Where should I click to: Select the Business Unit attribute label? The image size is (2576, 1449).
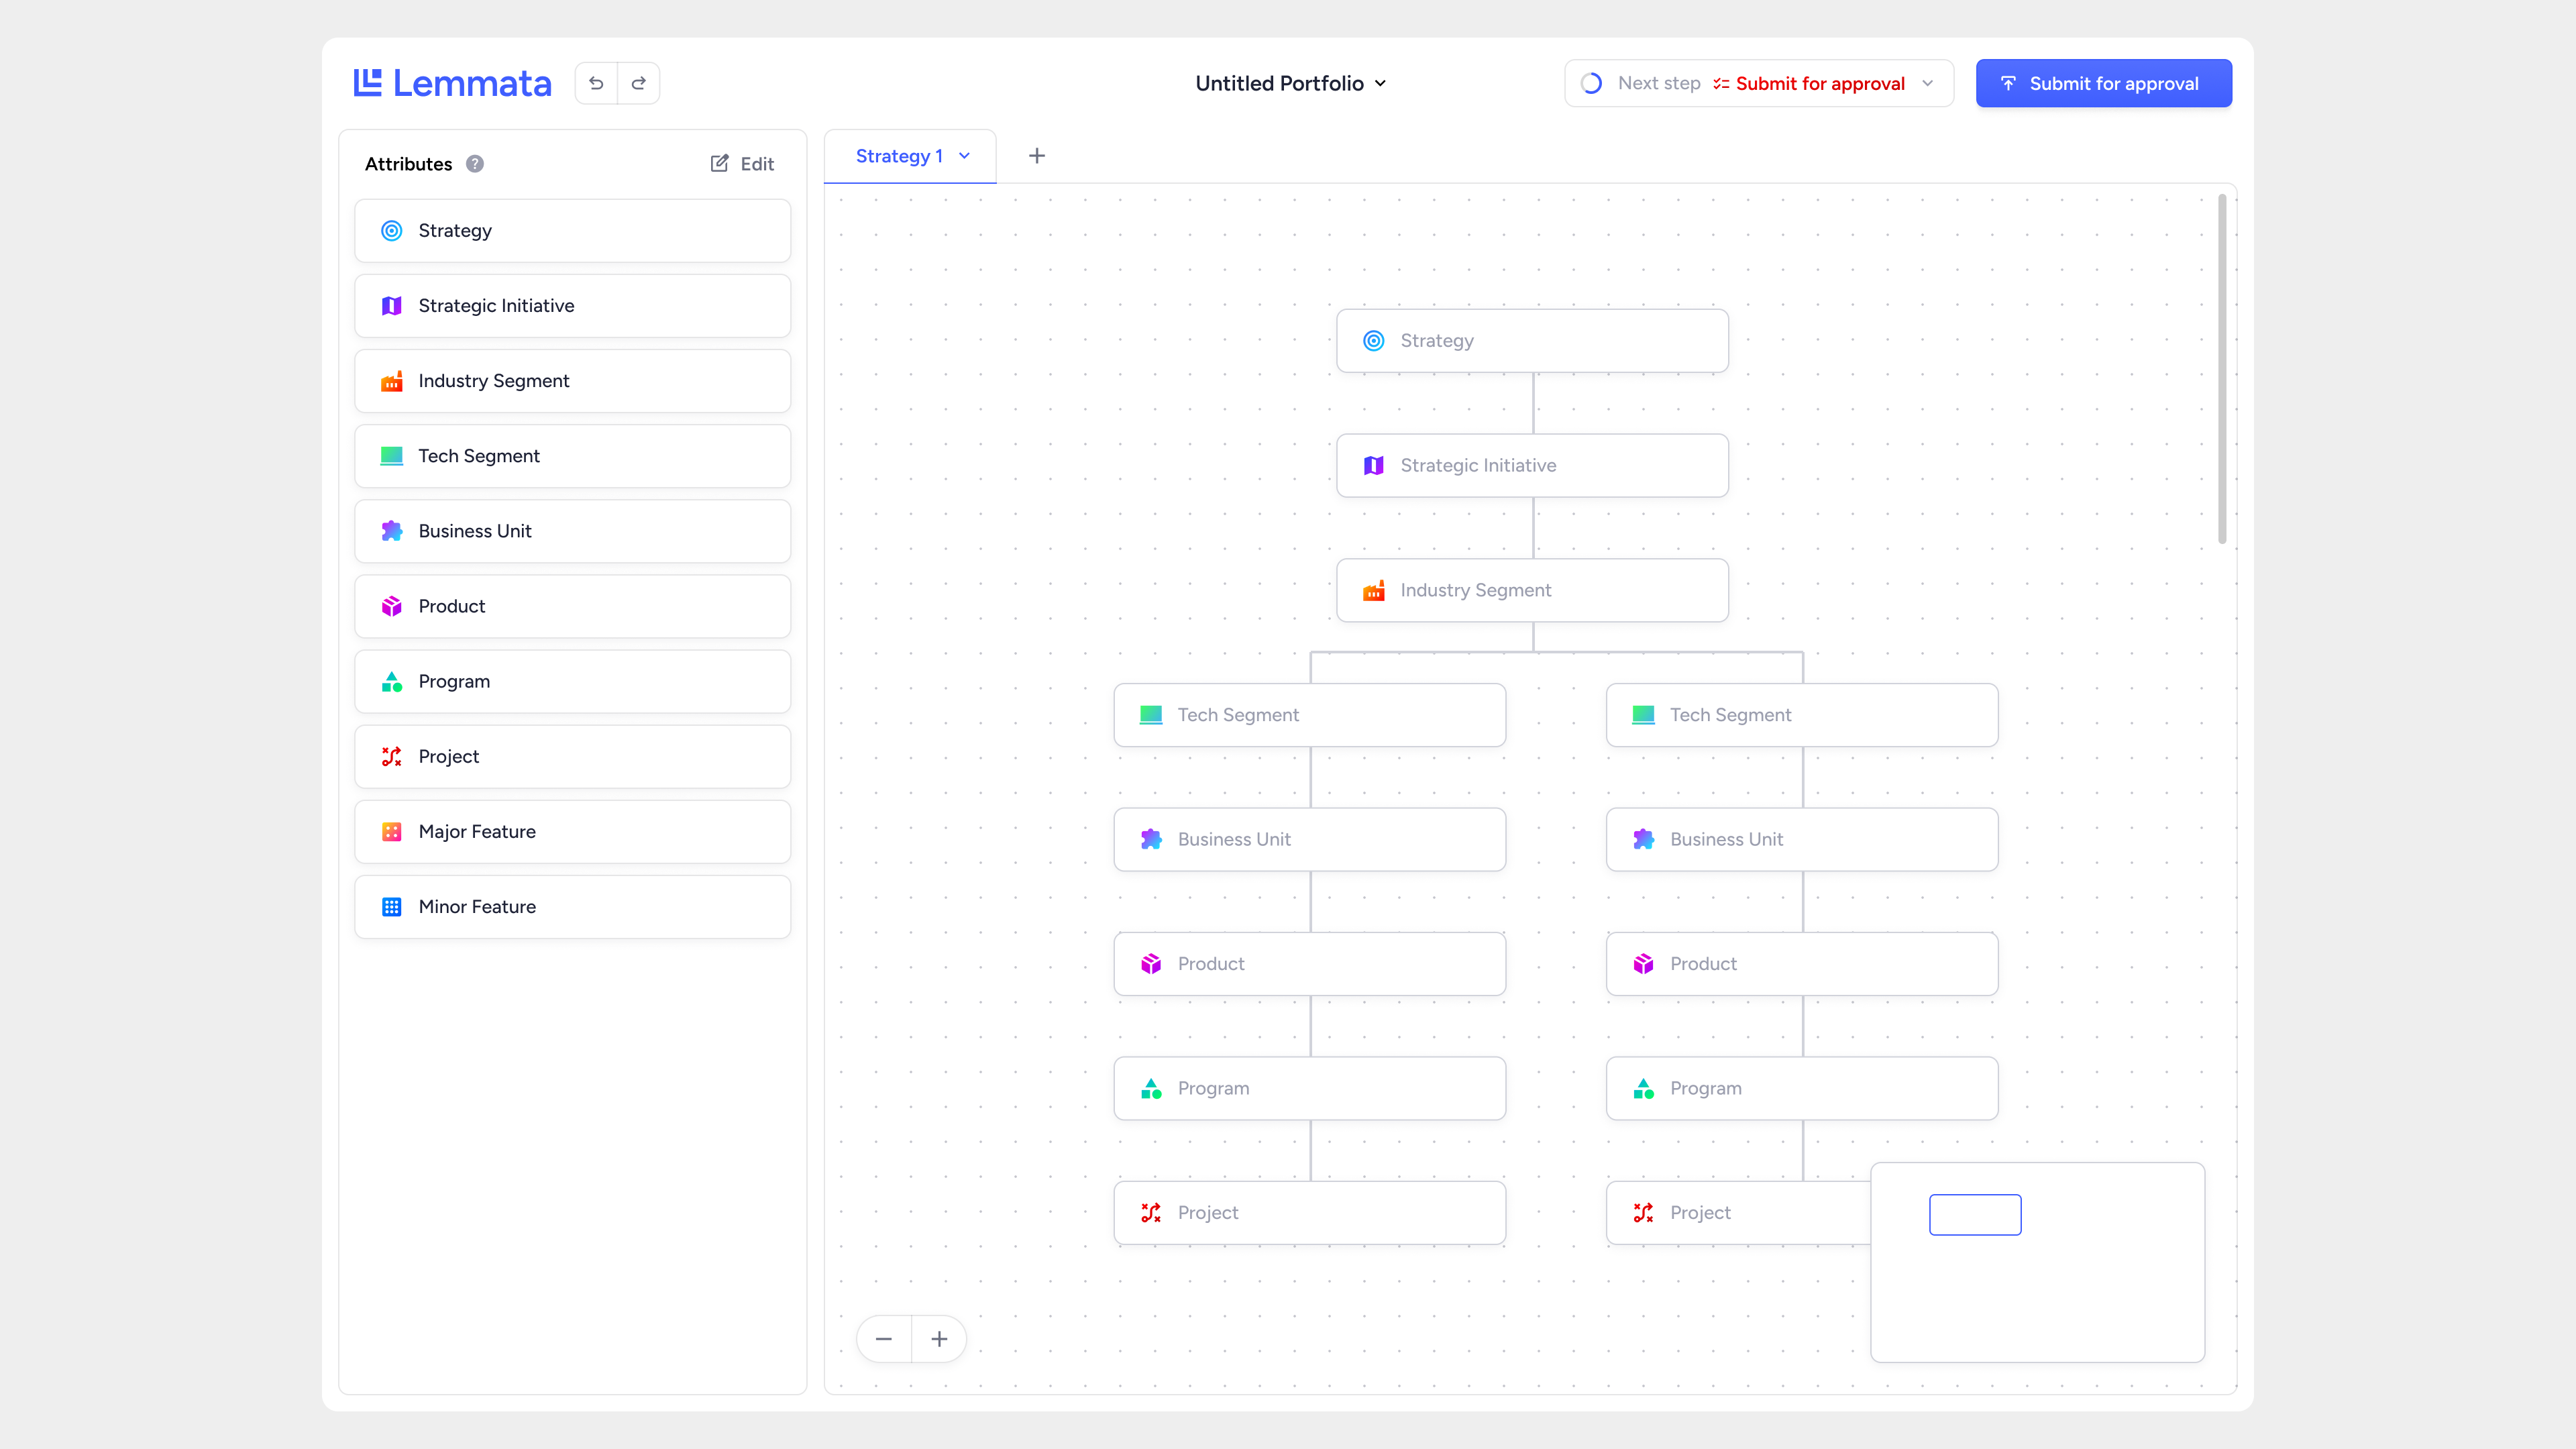pos(475,531)
